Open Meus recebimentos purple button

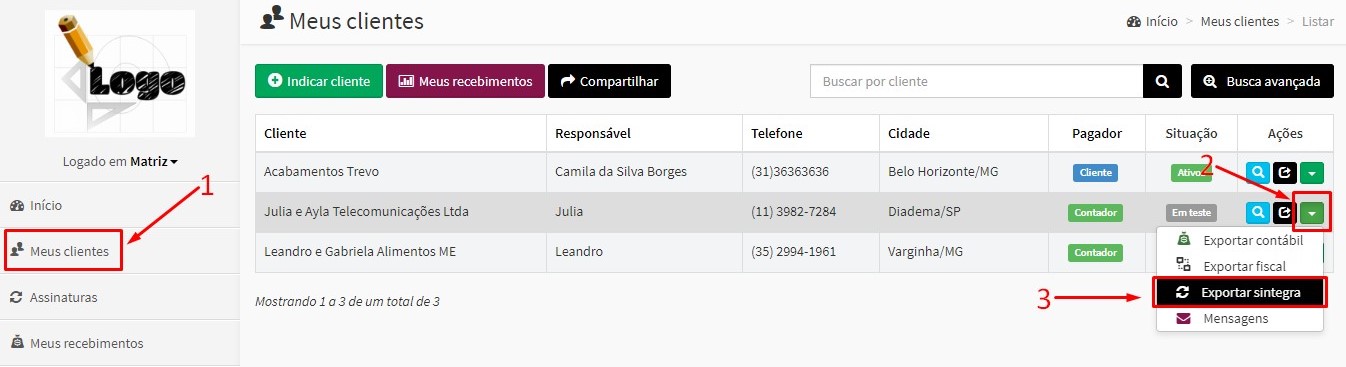(466, 81)
